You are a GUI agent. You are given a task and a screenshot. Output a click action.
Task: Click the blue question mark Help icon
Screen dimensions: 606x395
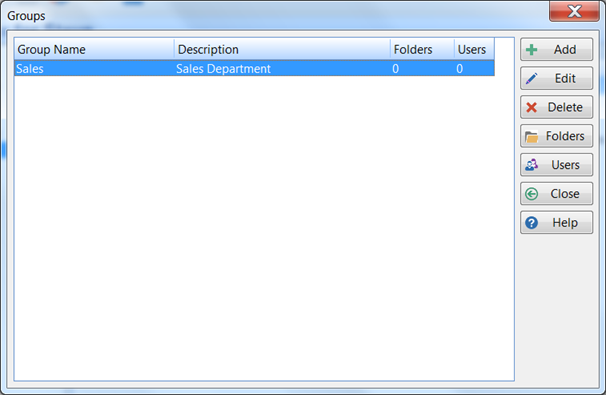coord(531,223)
